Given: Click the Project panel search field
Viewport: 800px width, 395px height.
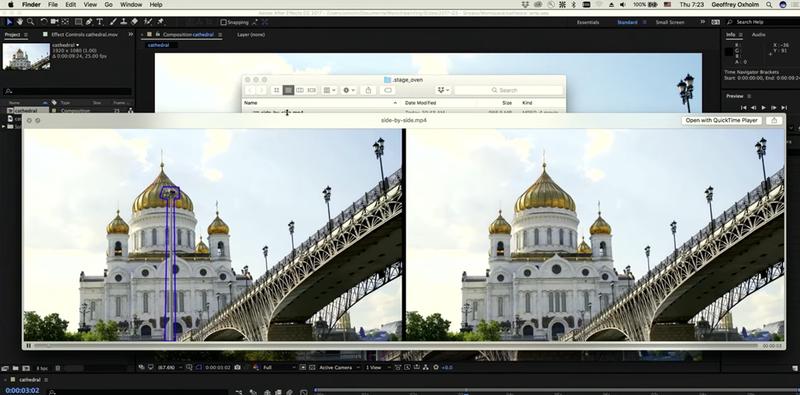Looking at the screenshot, I should pyautogui.click(x=67, y=92).
